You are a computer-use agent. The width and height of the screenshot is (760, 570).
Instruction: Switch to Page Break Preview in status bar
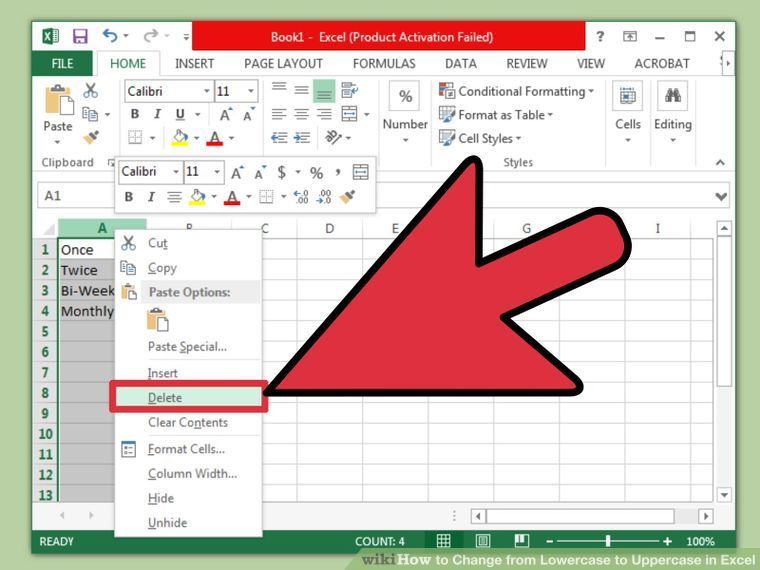point(522,540)
